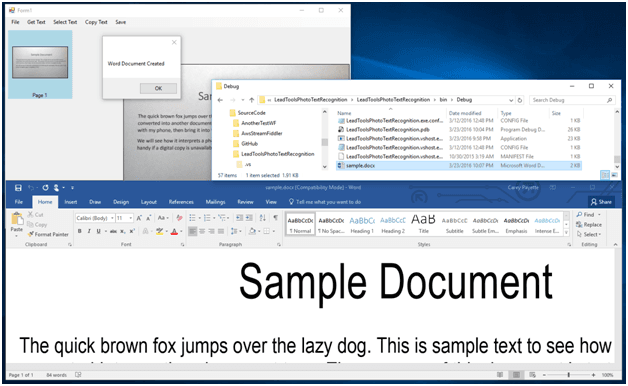Increase font size with grow font icon
The image size is (628, 386).
(139, 218)
